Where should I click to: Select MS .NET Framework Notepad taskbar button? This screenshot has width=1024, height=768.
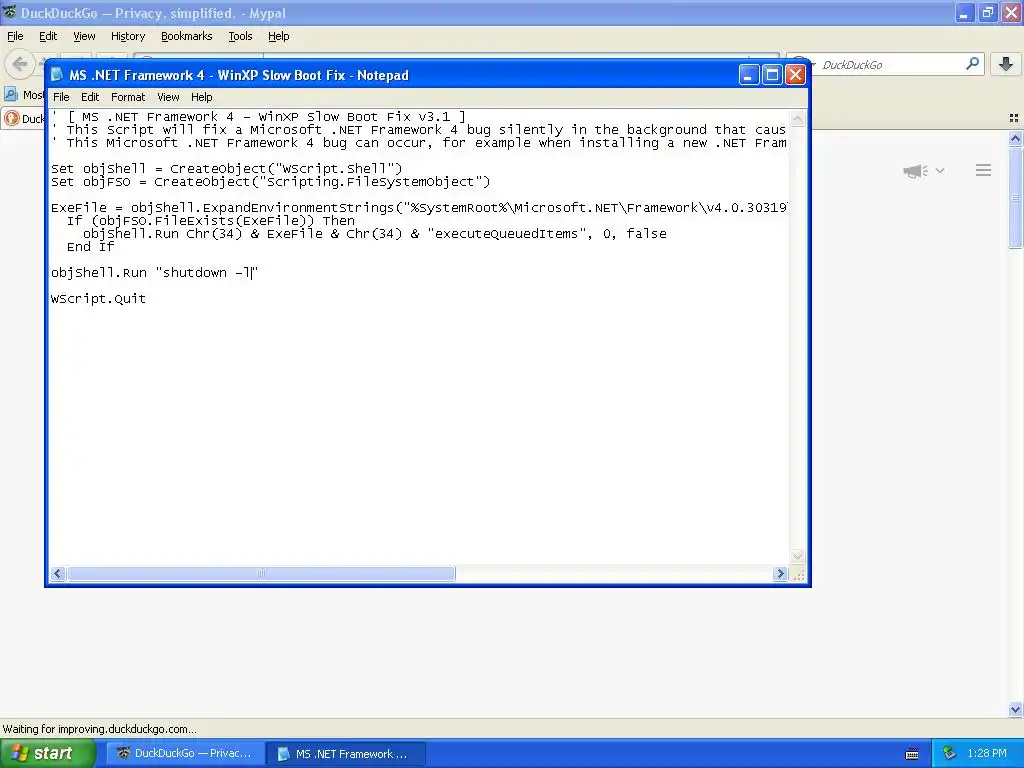point(346,754)
